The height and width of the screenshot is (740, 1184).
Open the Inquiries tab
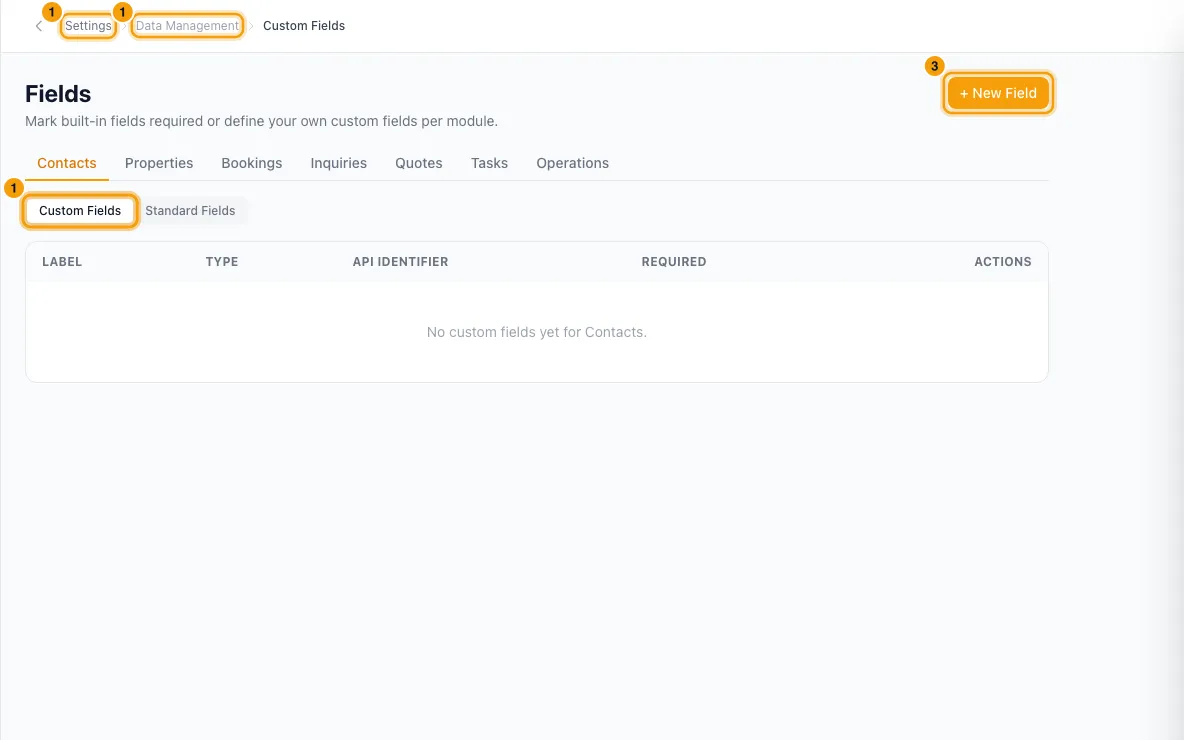coord(338,163)
